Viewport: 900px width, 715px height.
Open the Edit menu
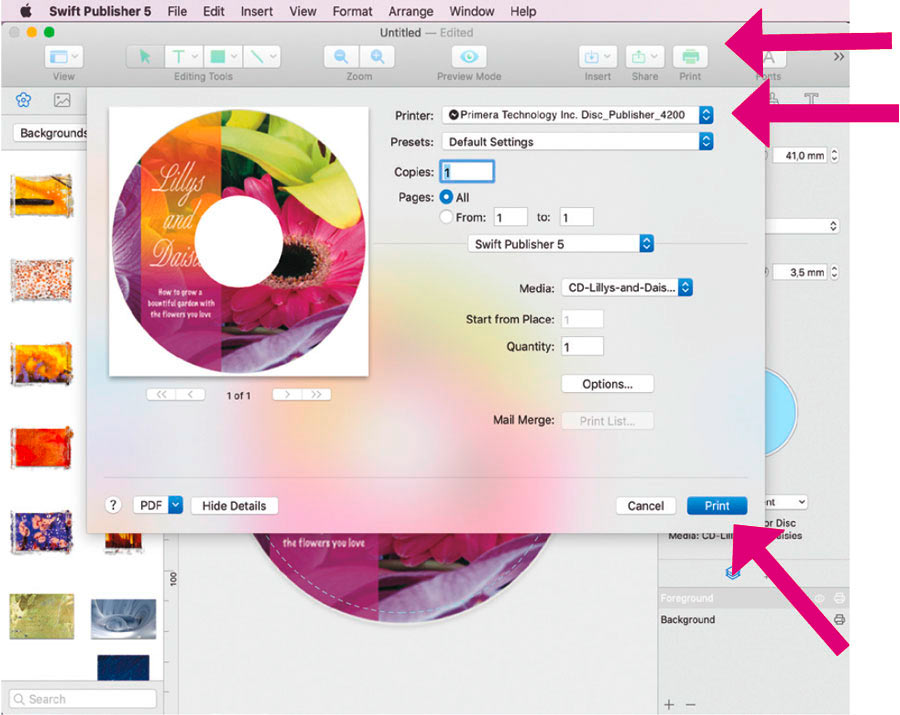pos(214,11)
